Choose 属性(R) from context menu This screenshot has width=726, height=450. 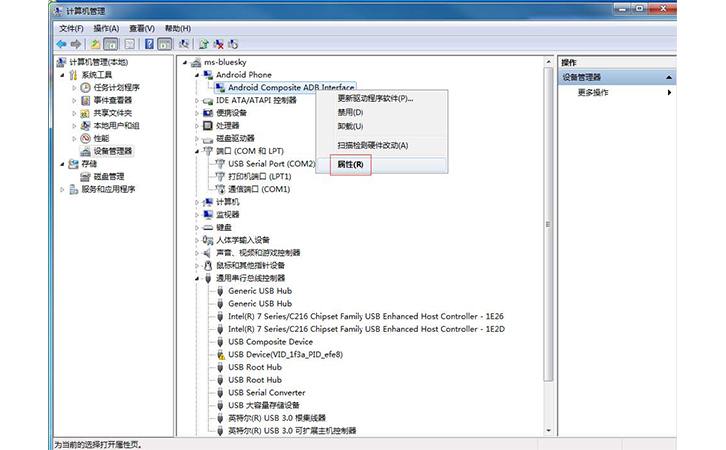[x=382, y=164]
